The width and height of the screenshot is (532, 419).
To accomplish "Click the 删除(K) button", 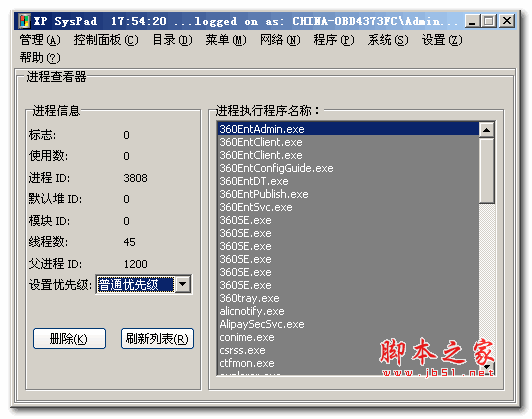I will click(69, 338).
